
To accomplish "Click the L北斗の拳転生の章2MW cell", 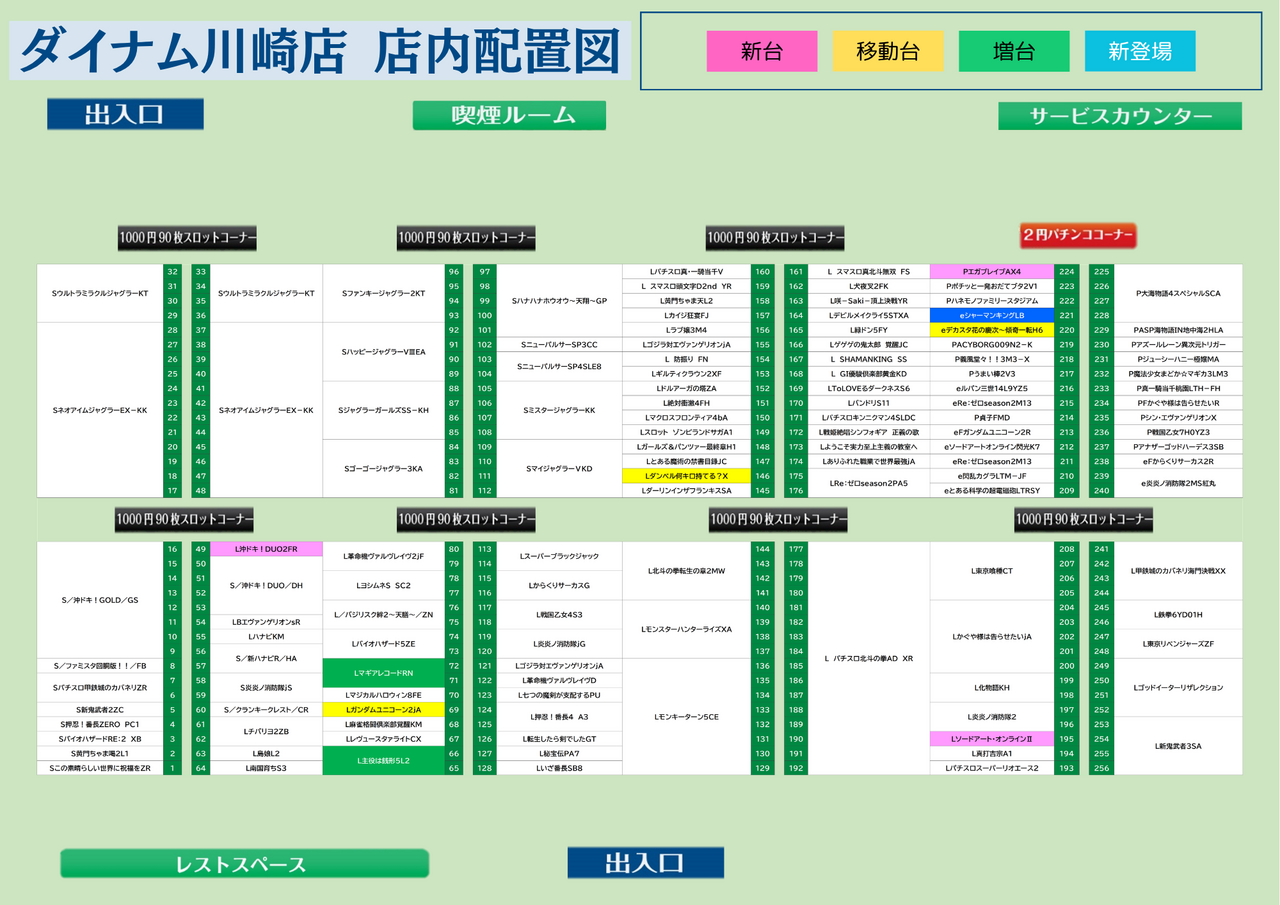I will tap(687, 571).
